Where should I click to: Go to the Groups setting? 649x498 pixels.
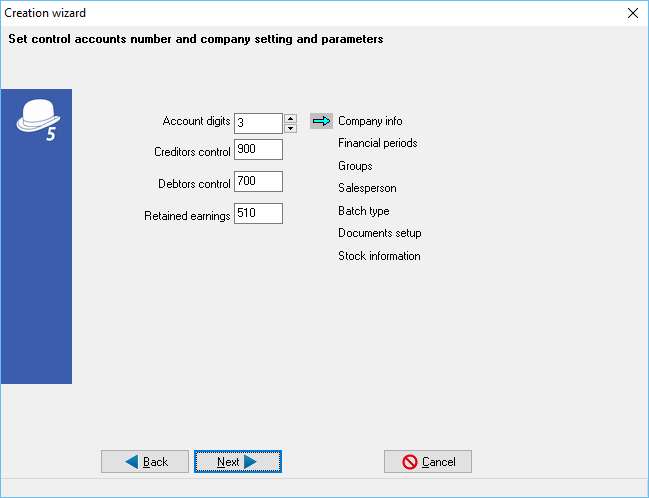point(355,166)
